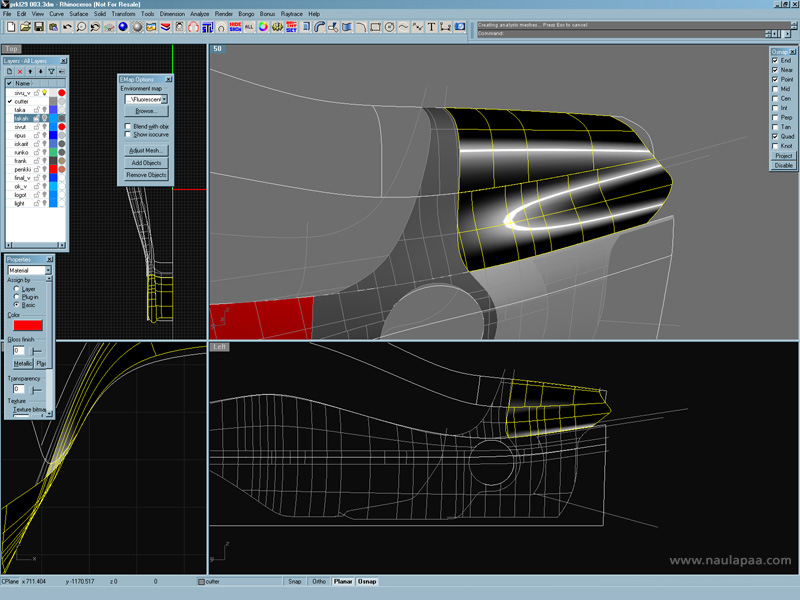800x600 pixels.
Task: Toggle Ortho in the status bar
Action: 319,581
